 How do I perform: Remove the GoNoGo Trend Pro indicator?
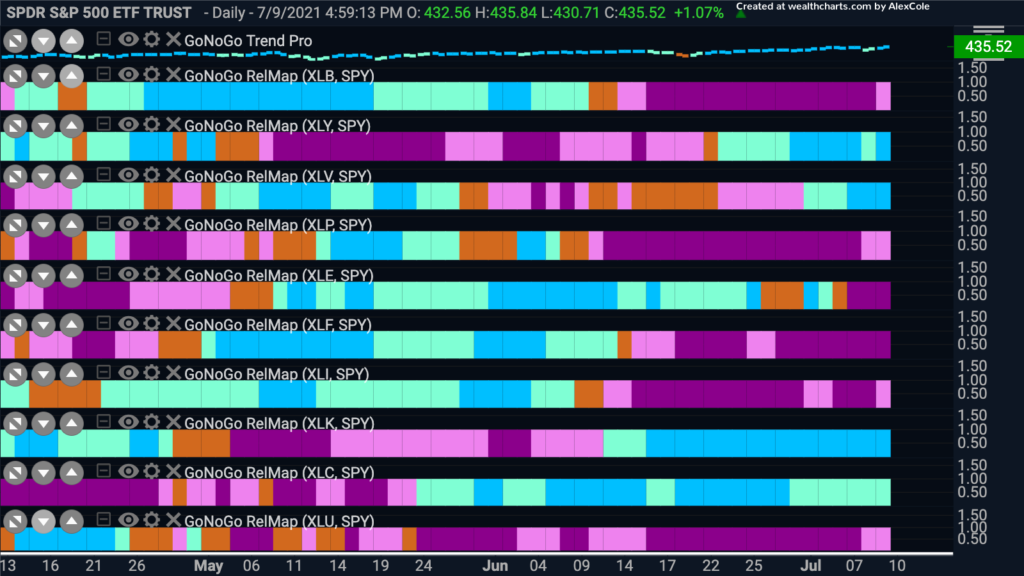pyautogui.click(x=173, y=39)
